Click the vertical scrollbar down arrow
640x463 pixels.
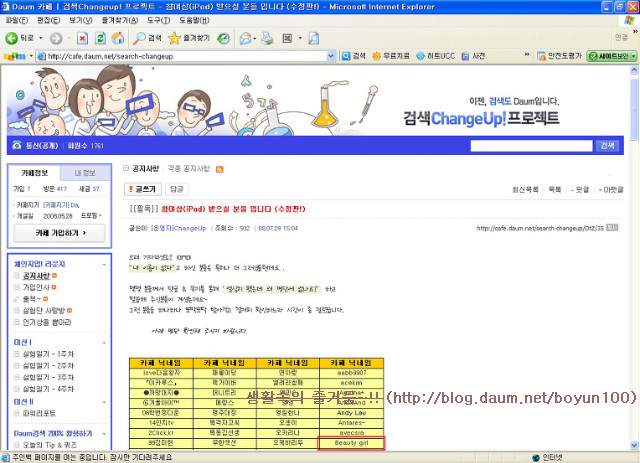[x=634, y=445]
